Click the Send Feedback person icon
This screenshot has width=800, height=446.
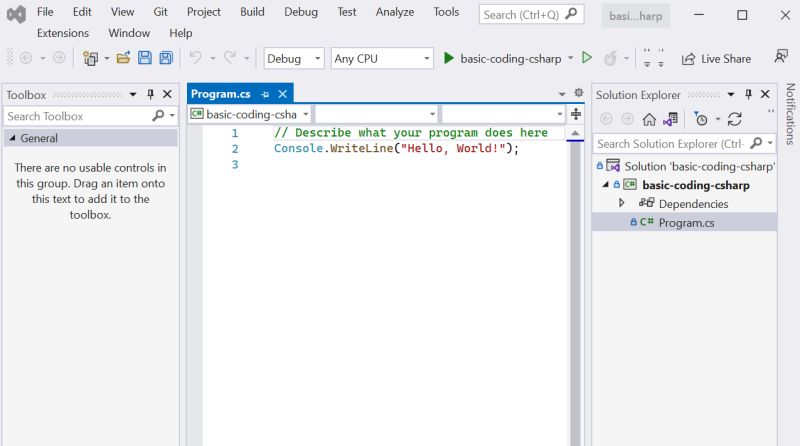[781, 57]
